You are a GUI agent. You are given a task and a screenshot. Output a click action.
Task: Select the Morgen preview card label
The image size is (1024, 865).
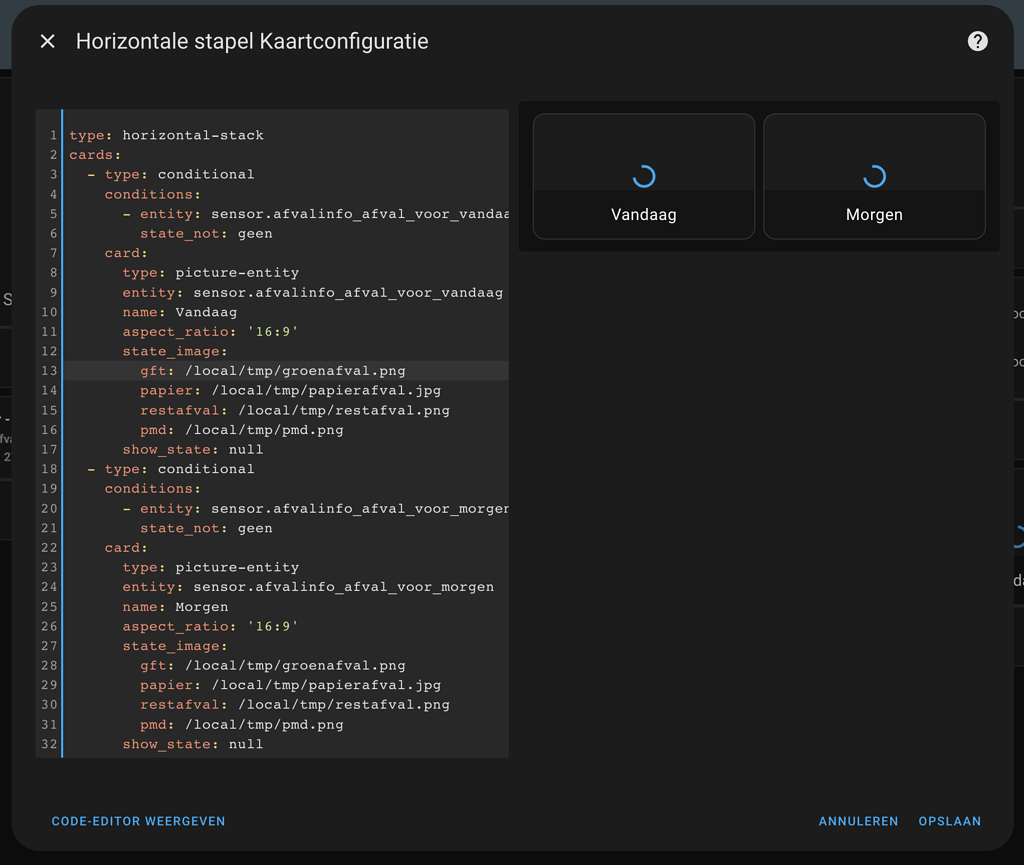click(874, 215)
